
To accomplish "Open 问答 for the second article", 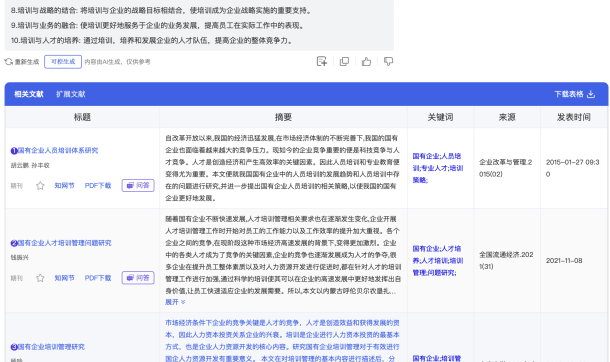I will [x=138, y=278].
